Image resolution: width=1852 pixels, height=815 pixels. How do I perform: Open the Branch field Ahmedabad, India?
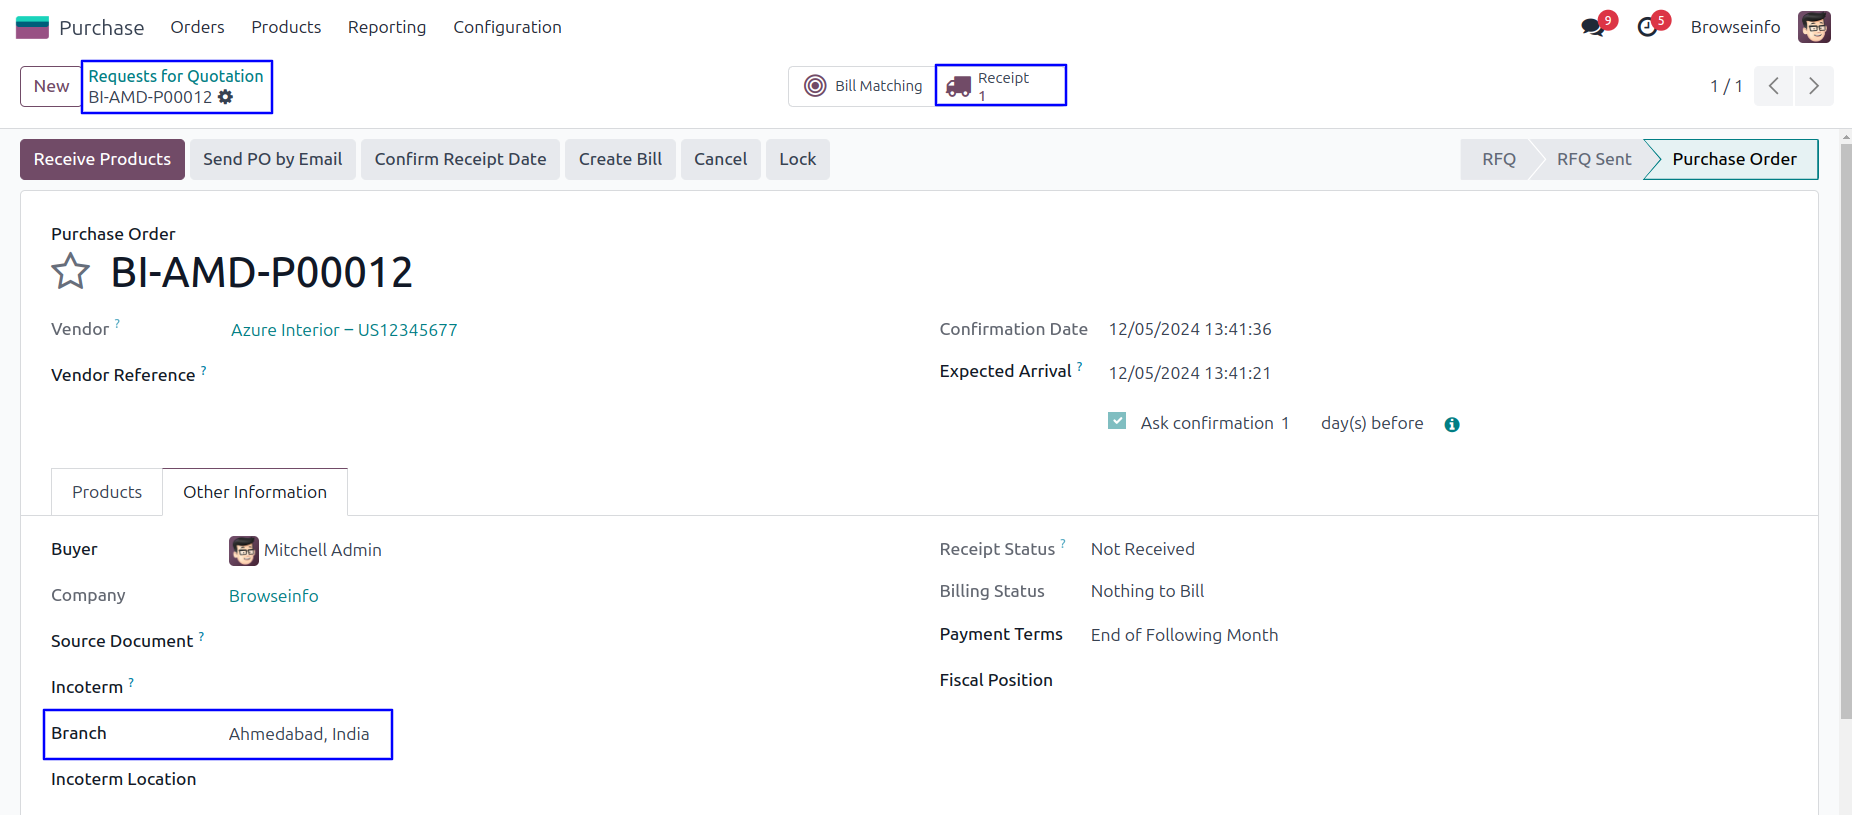tap(299, 734)
